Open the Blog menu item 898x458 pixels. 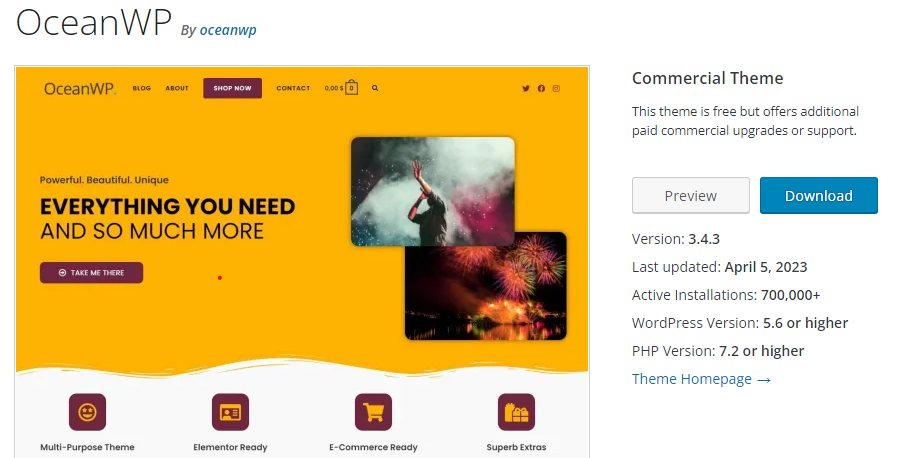point(141,88)
